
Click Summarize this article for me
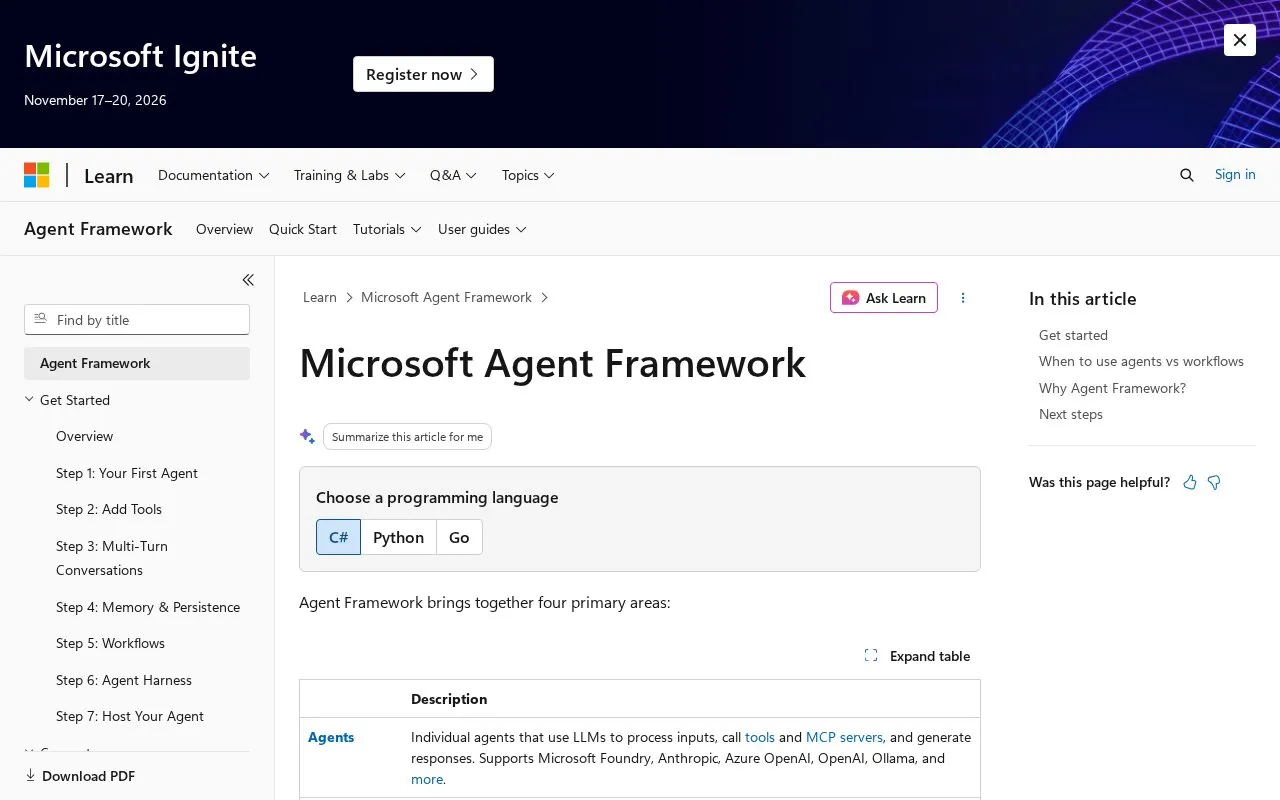click(407, 436)
